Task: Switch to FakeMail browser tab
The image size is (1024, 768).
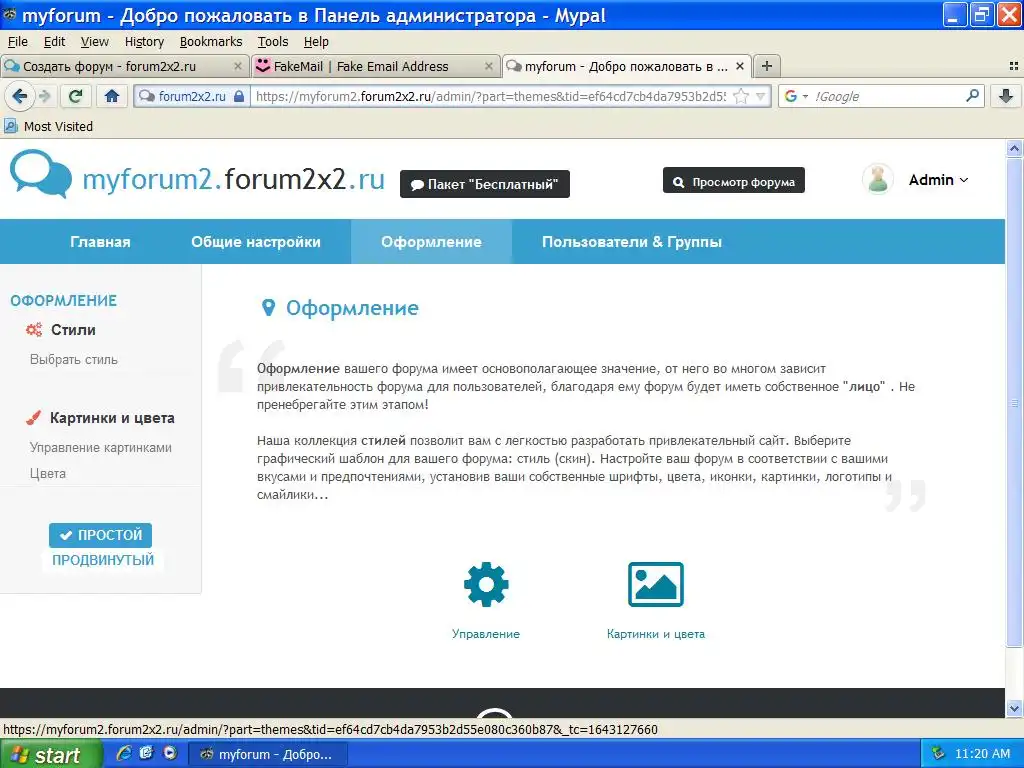Action: pos(375,66)
